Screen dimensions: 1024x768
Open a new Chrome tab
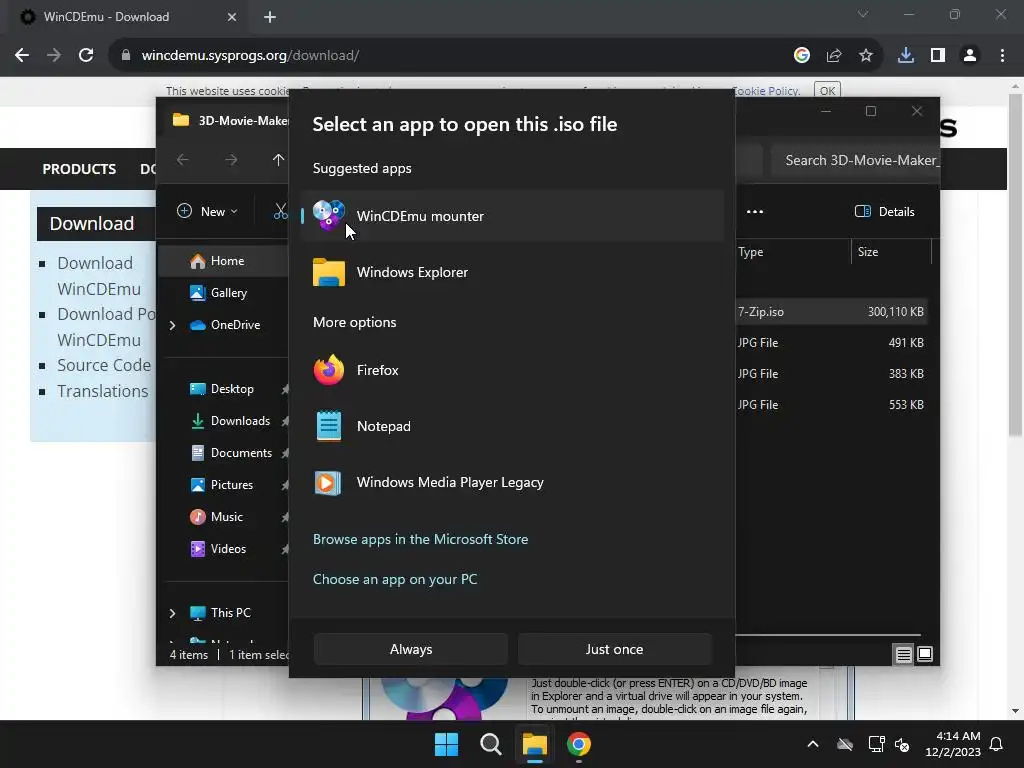coord(270,17)
